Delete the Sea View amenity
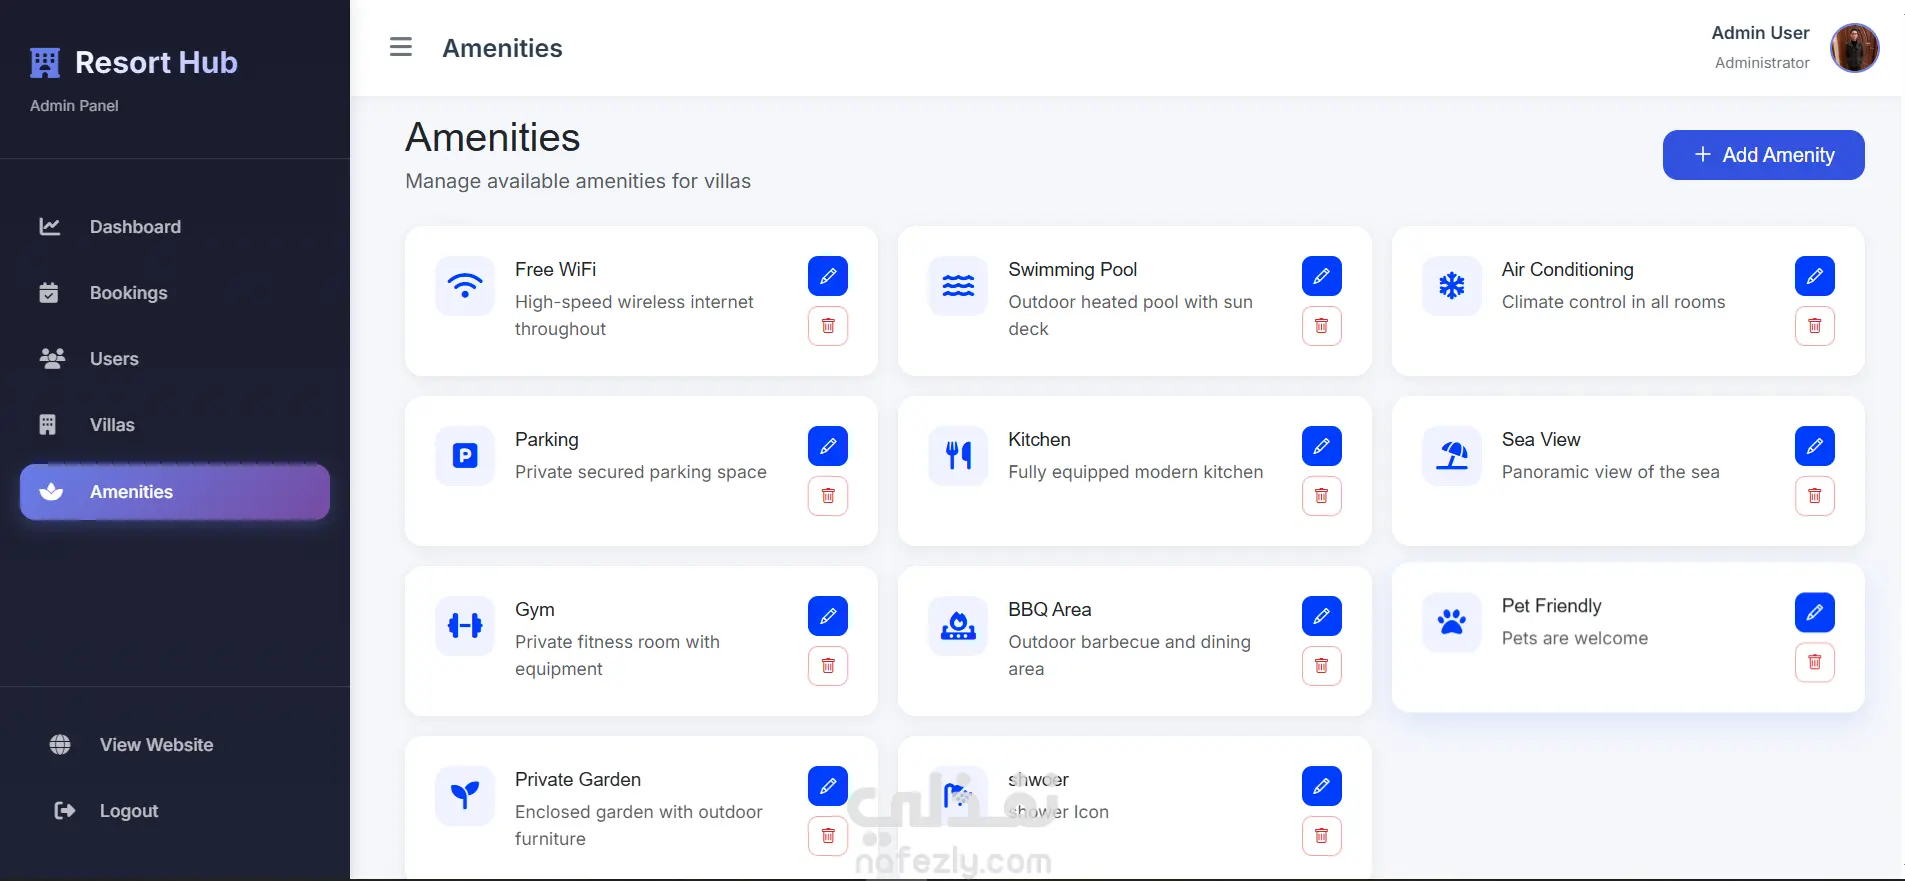The image size is (1905, 881). tap(1814, 496)
